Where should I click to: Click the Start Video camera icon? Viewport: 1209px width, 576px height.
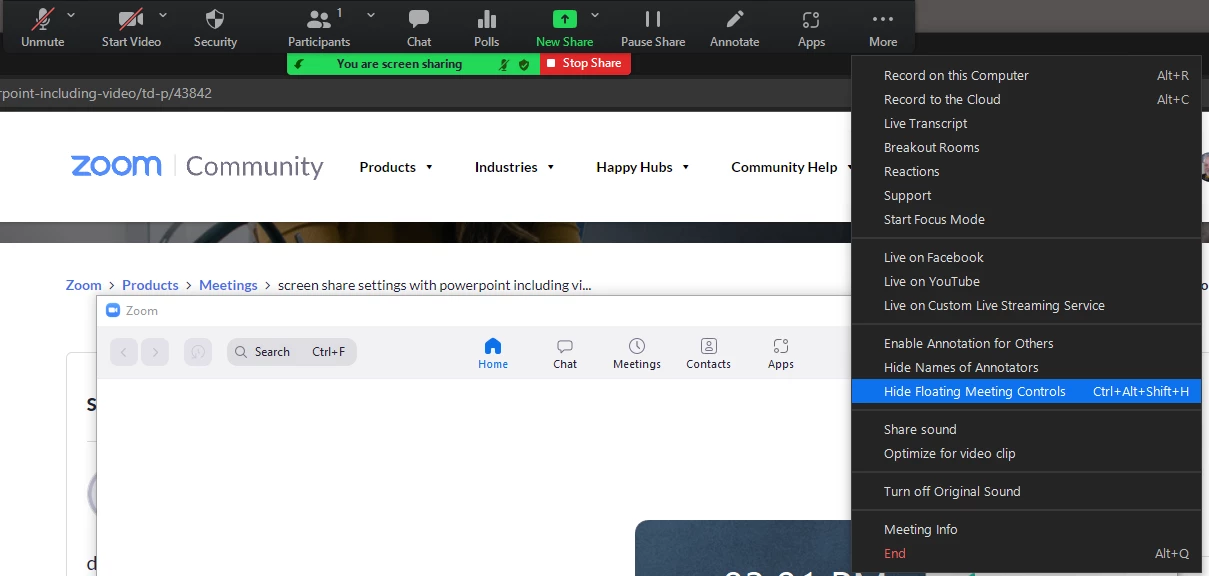coord(131,19)
